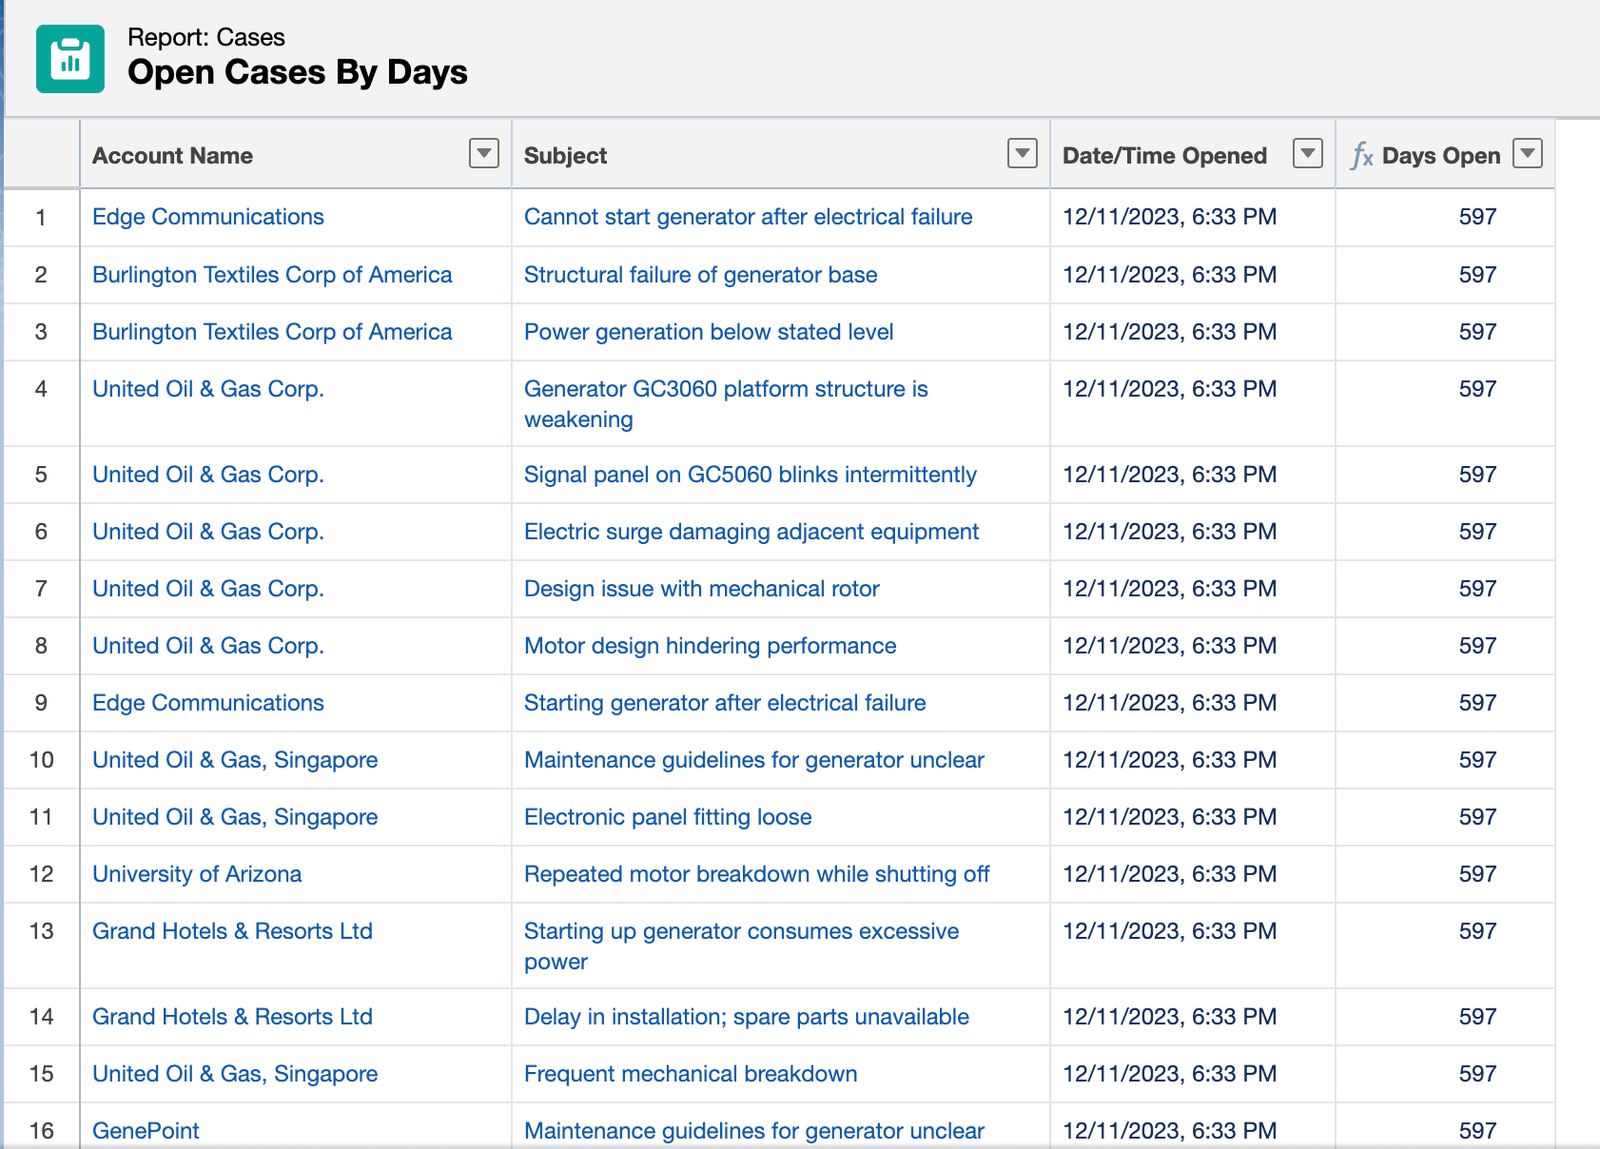Open Burlington Textiles account in row 2
The height and width of the screenshot is (1149, 1600).
tap(271, 275)
